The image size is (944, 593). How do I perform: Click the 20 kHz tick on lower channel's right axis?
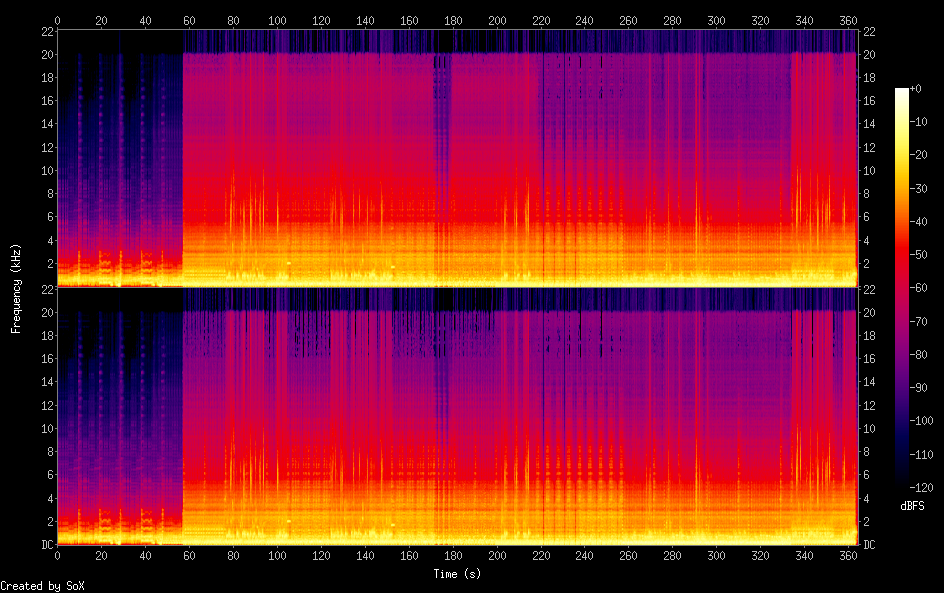868,312
